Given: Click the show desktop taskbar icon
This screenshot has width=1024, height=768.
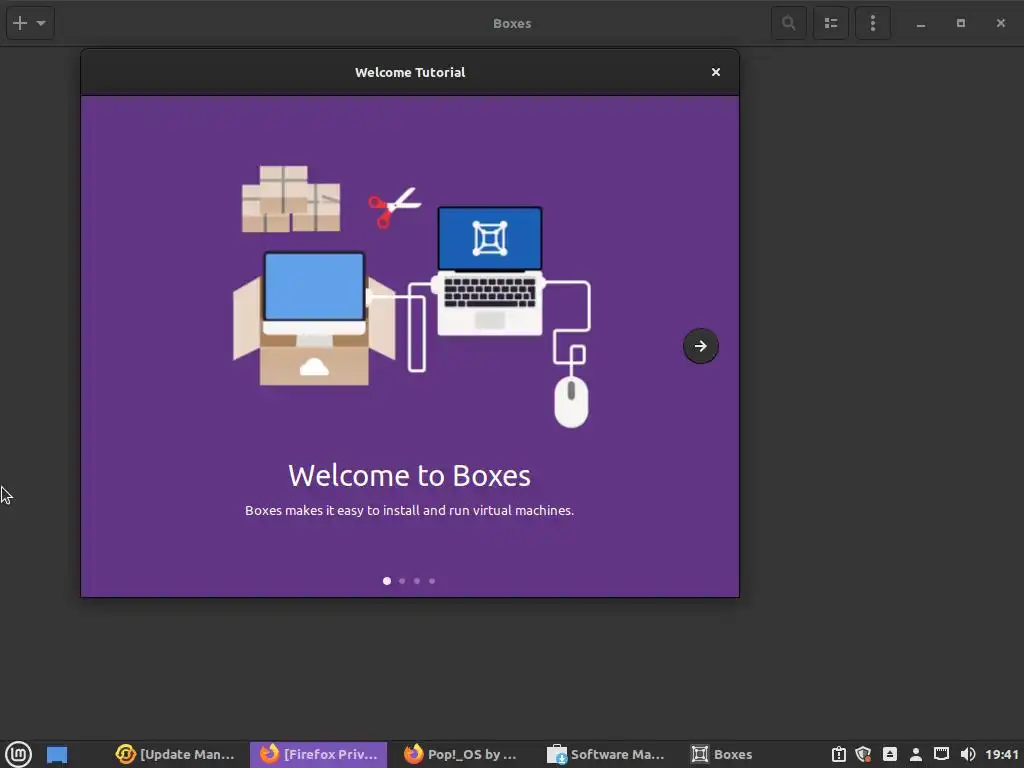Looking at the screenshot, I should pyautogui.click(x=57, y=754).
